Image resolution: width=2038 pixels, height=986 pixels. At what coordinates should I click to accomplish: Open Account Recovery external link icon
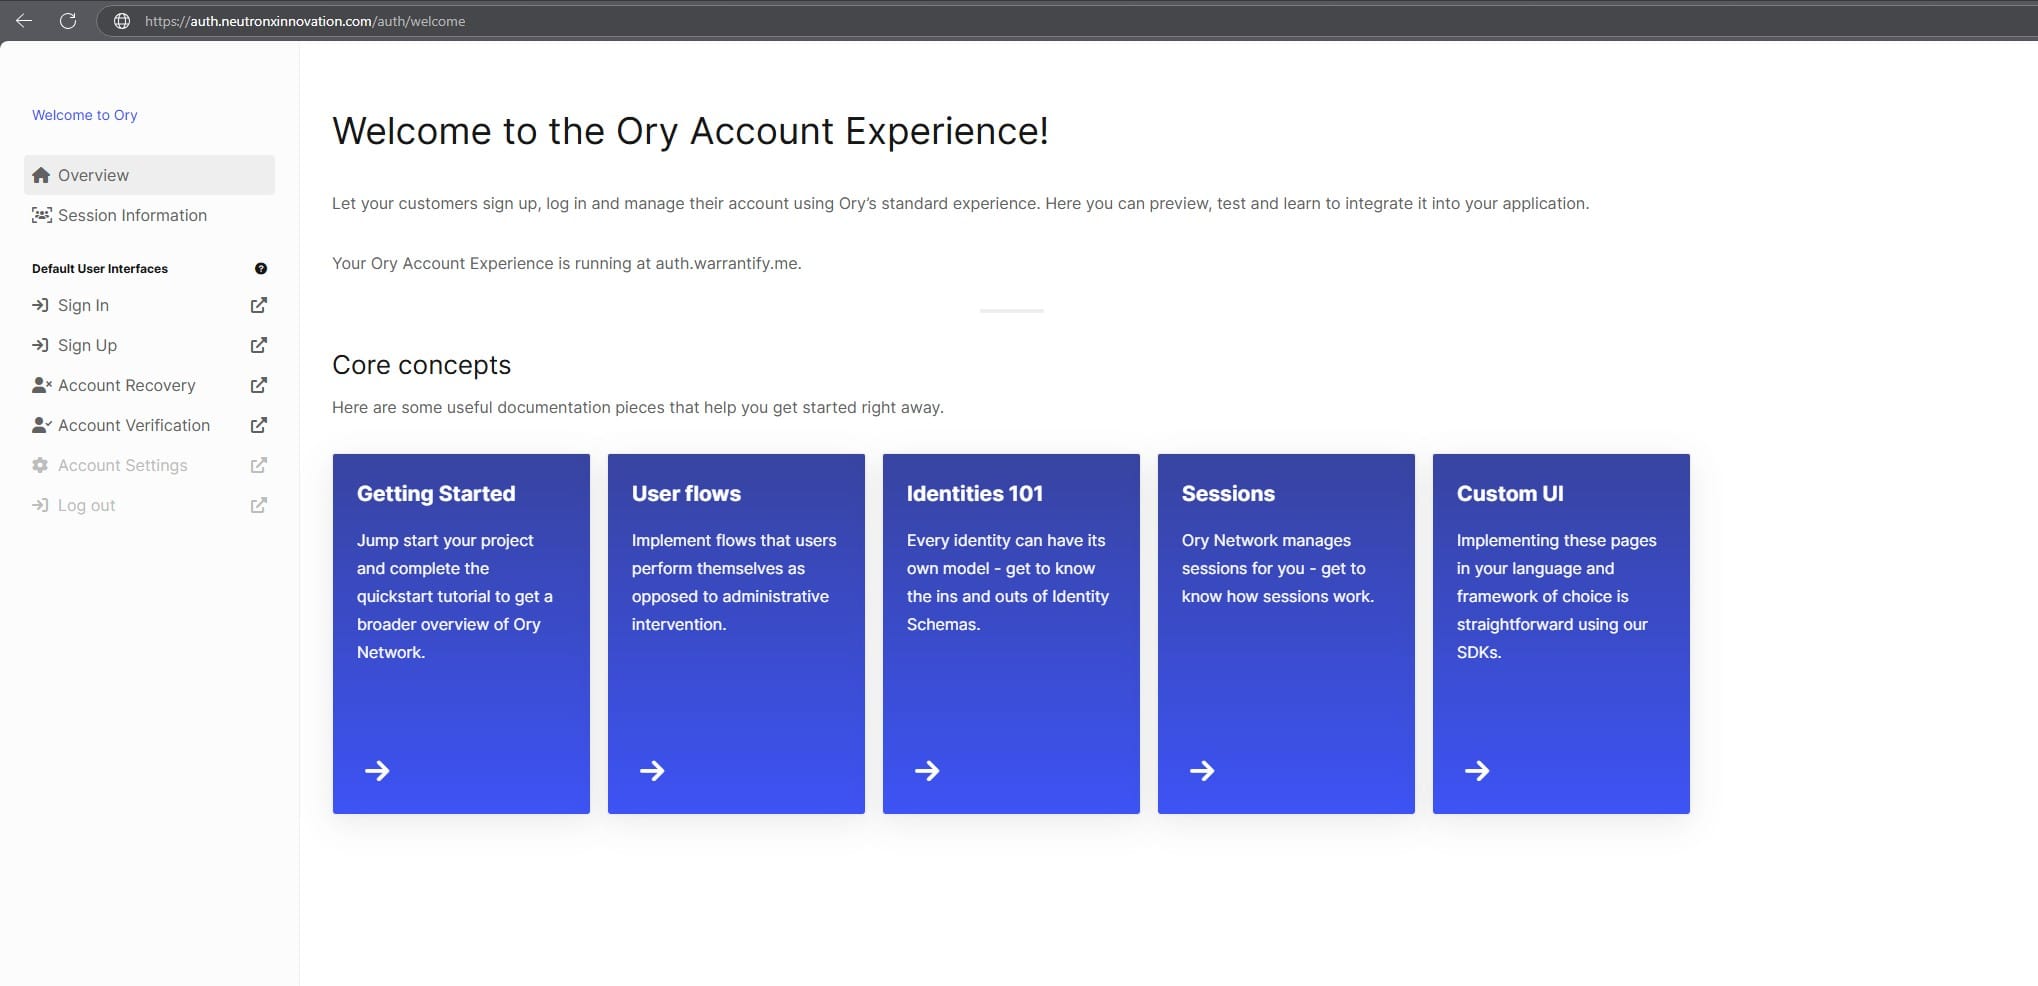tap(258, 385)
